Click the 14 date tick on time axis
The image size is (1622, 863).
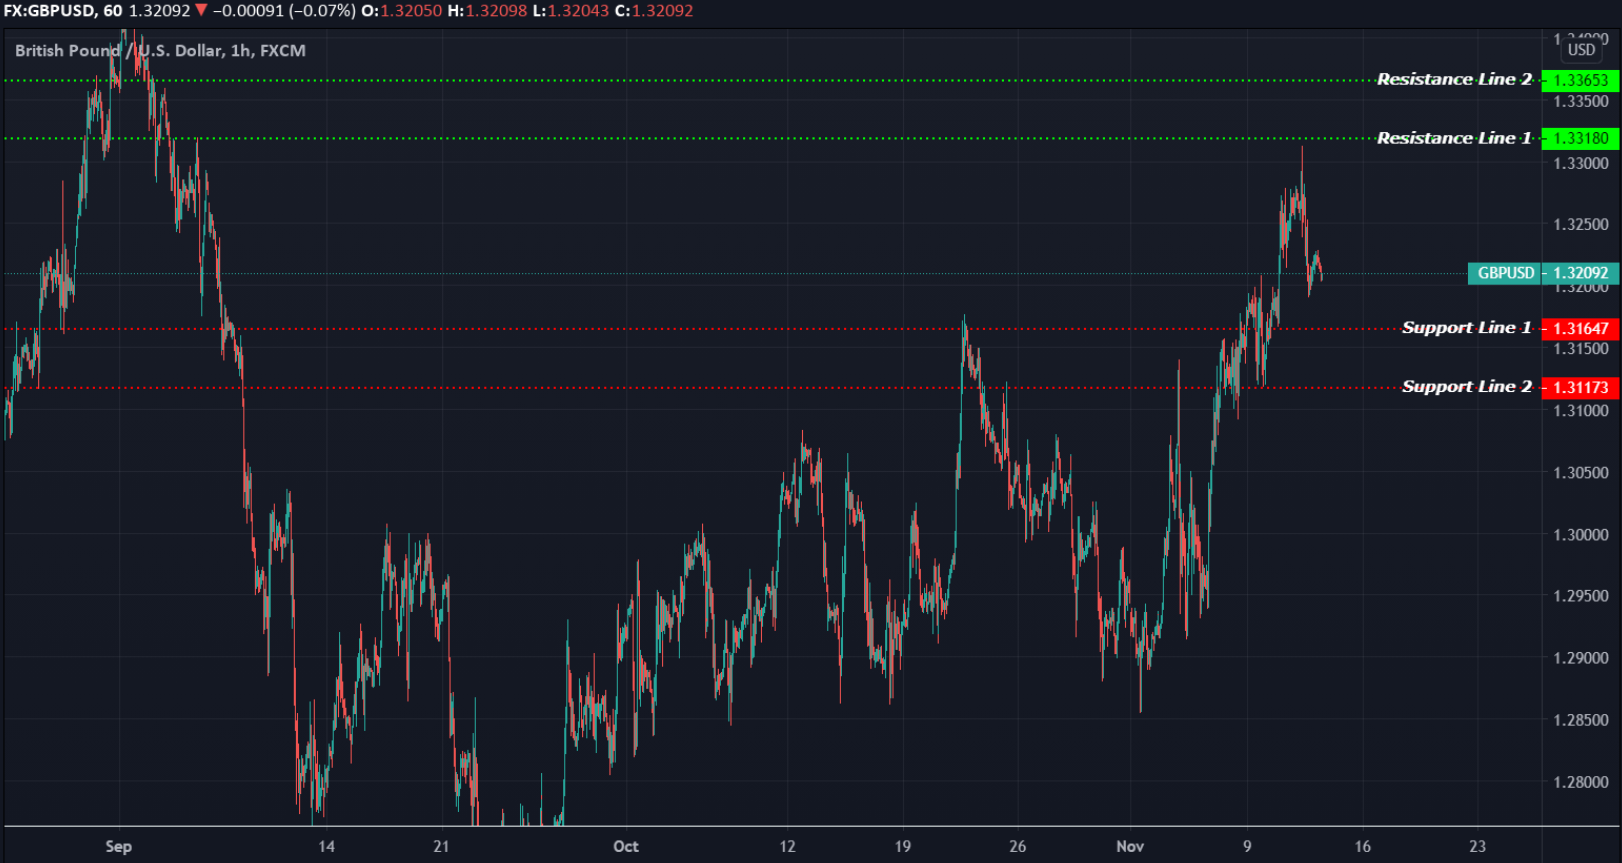click(326, 846)
